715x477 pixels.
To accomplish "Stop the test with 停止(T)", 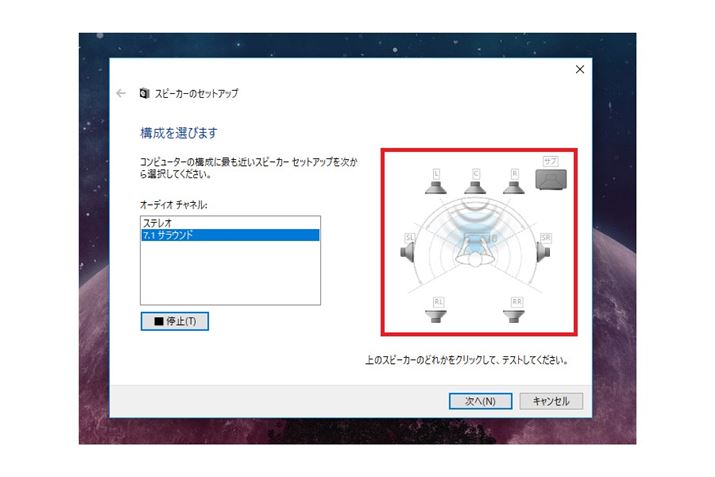I will [175, 321].
